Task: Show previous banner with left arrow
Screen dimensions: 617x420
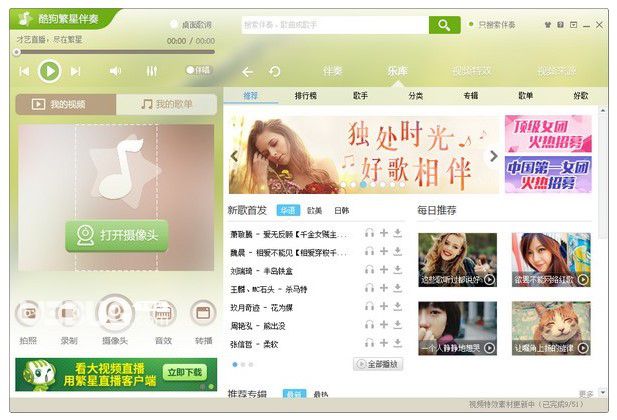Action: 235,156
